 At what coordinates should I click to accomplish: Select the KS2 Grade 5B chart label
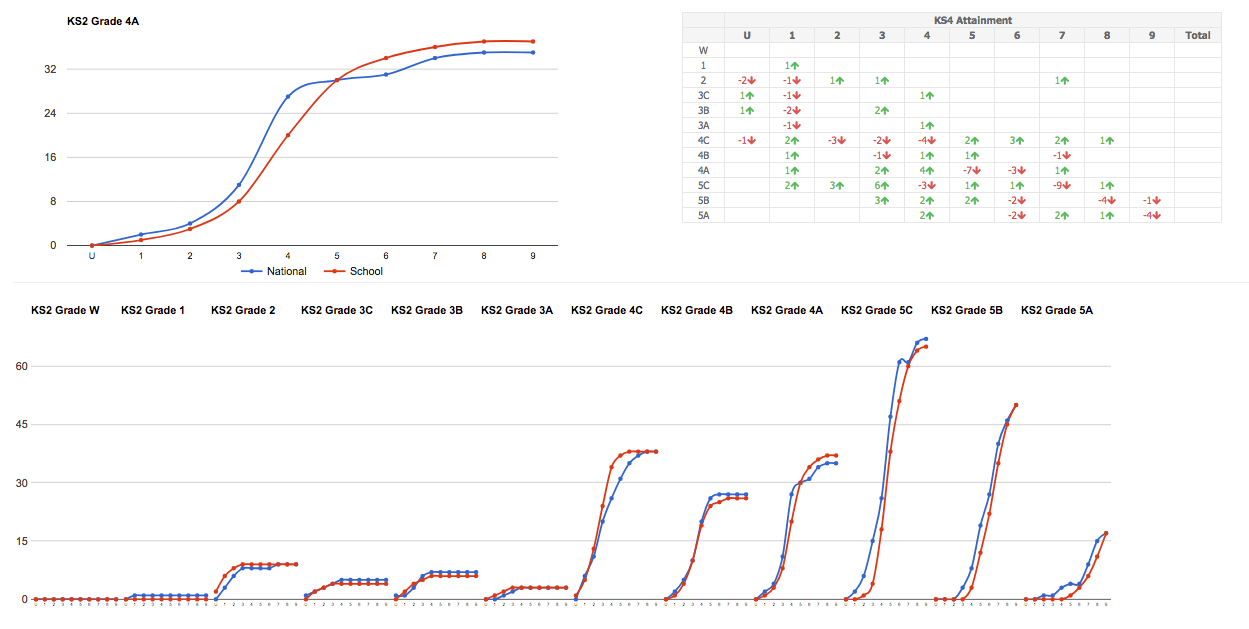coord(966,310)
